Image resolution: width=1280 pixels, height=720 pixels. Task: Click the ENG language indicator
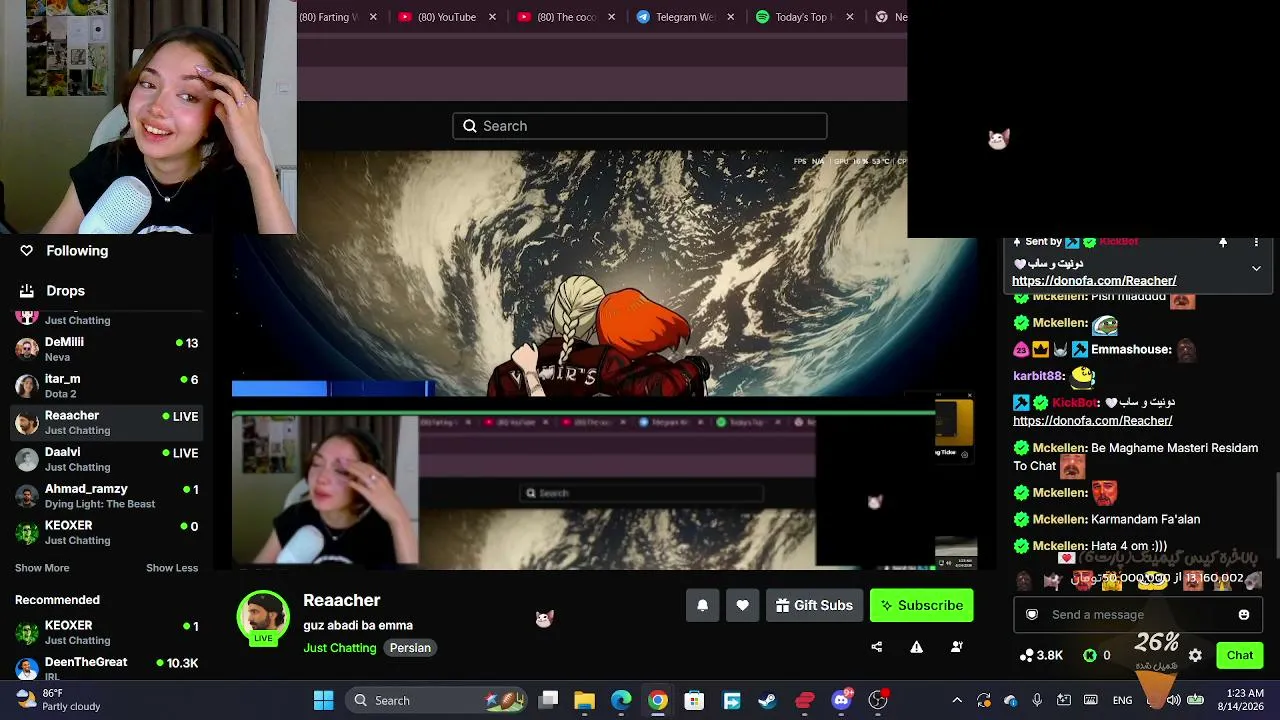coord(1122,700)
